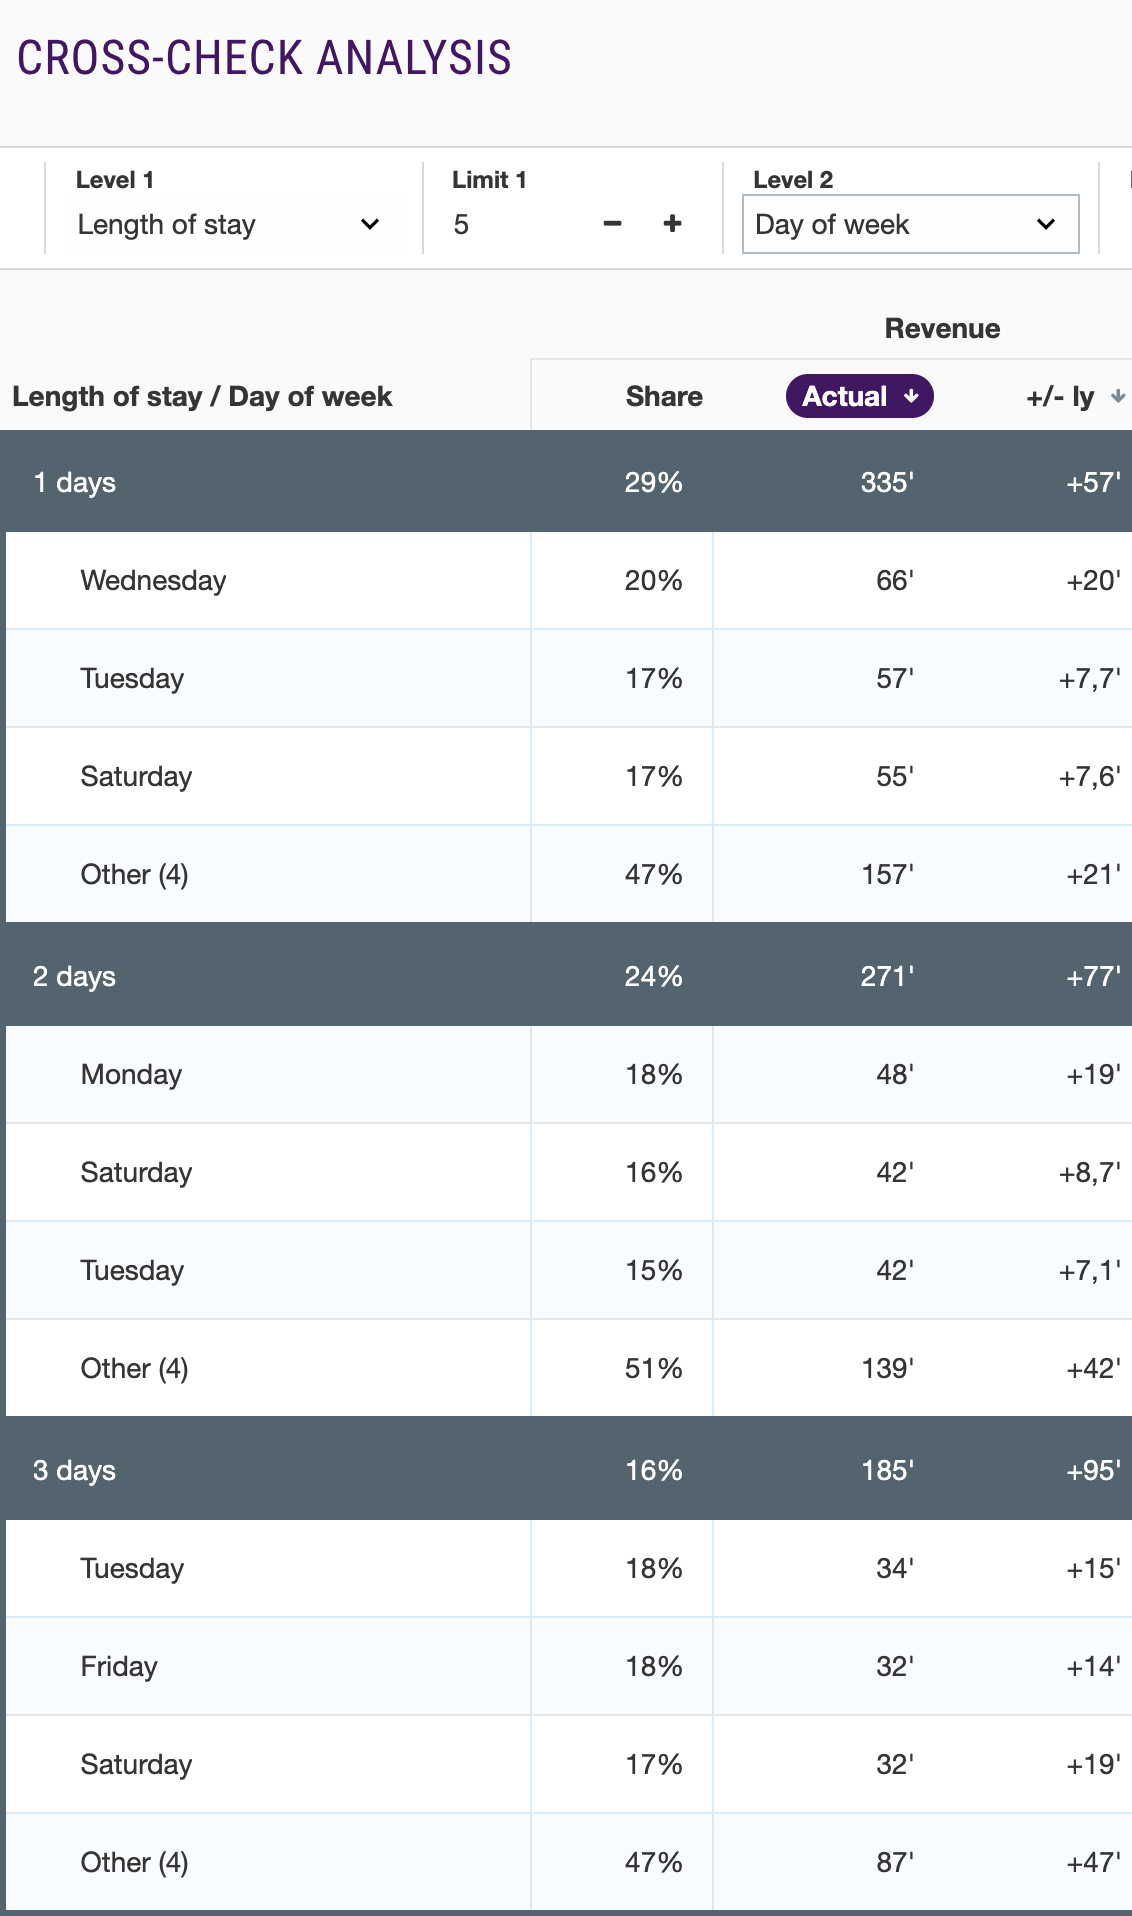Sort by Actual revenue column

(859, 396)
